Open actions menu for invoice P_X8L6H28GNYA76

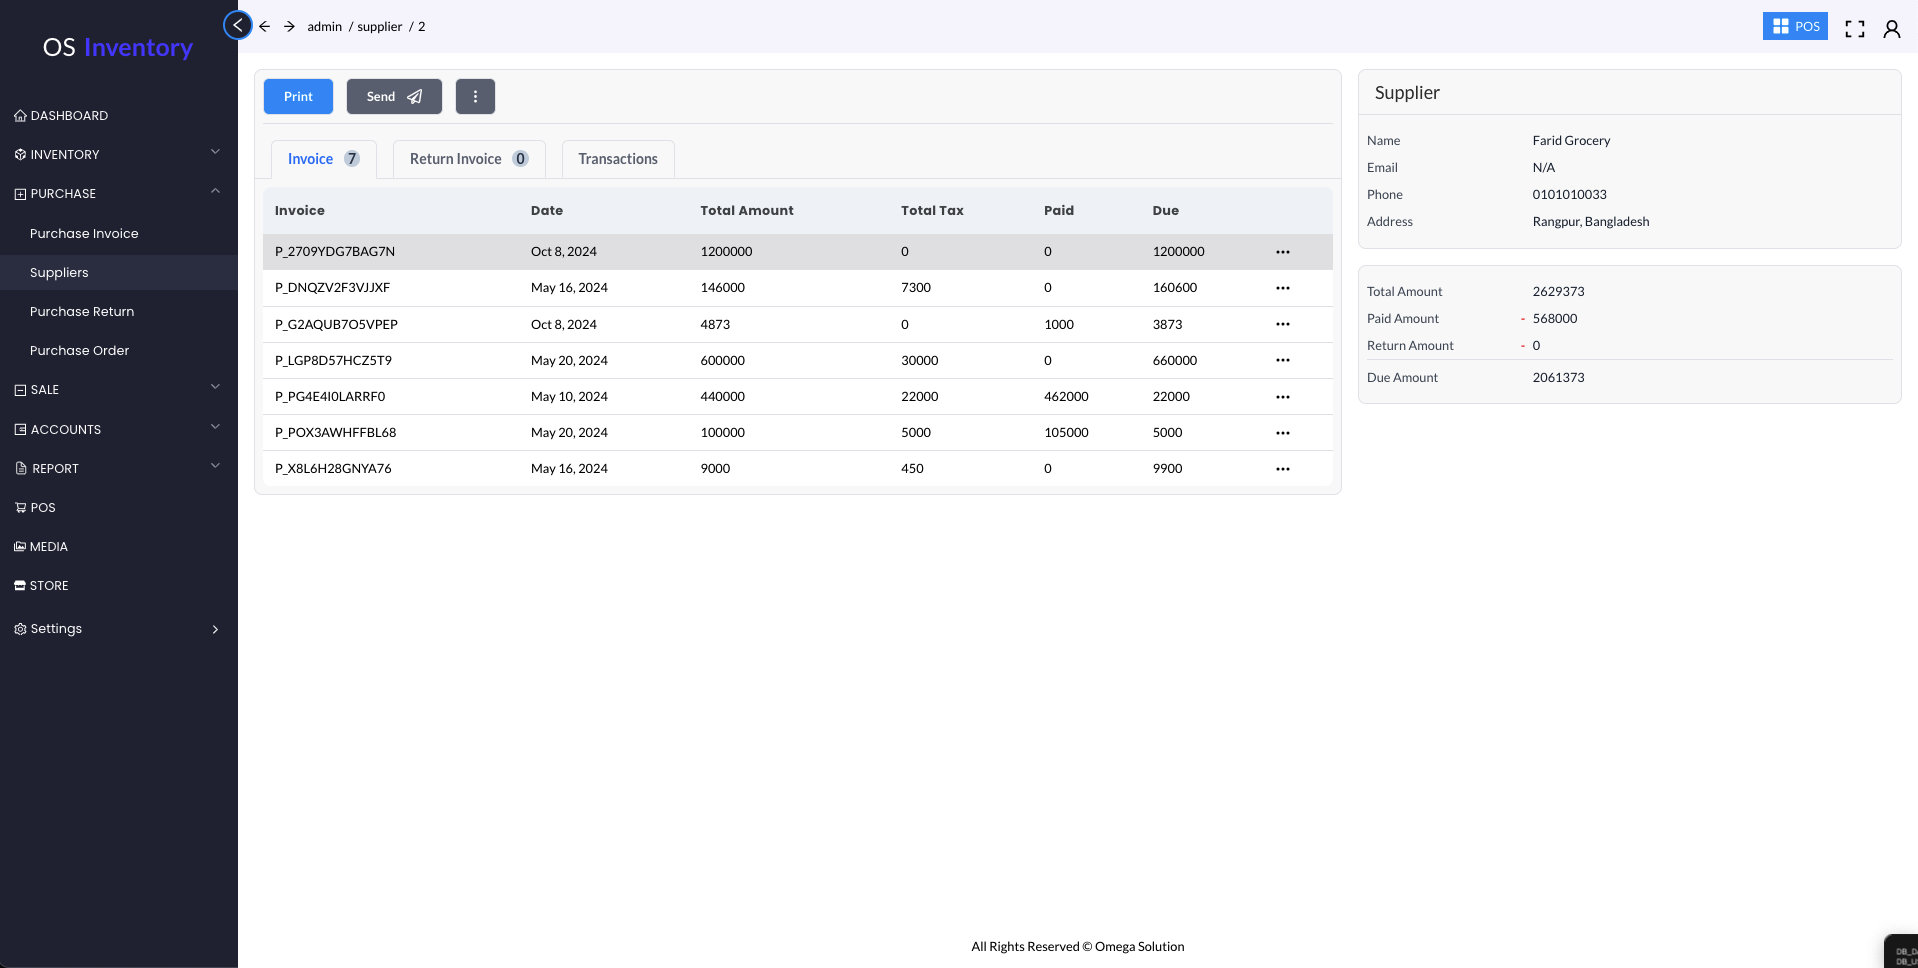(1282, 469)
